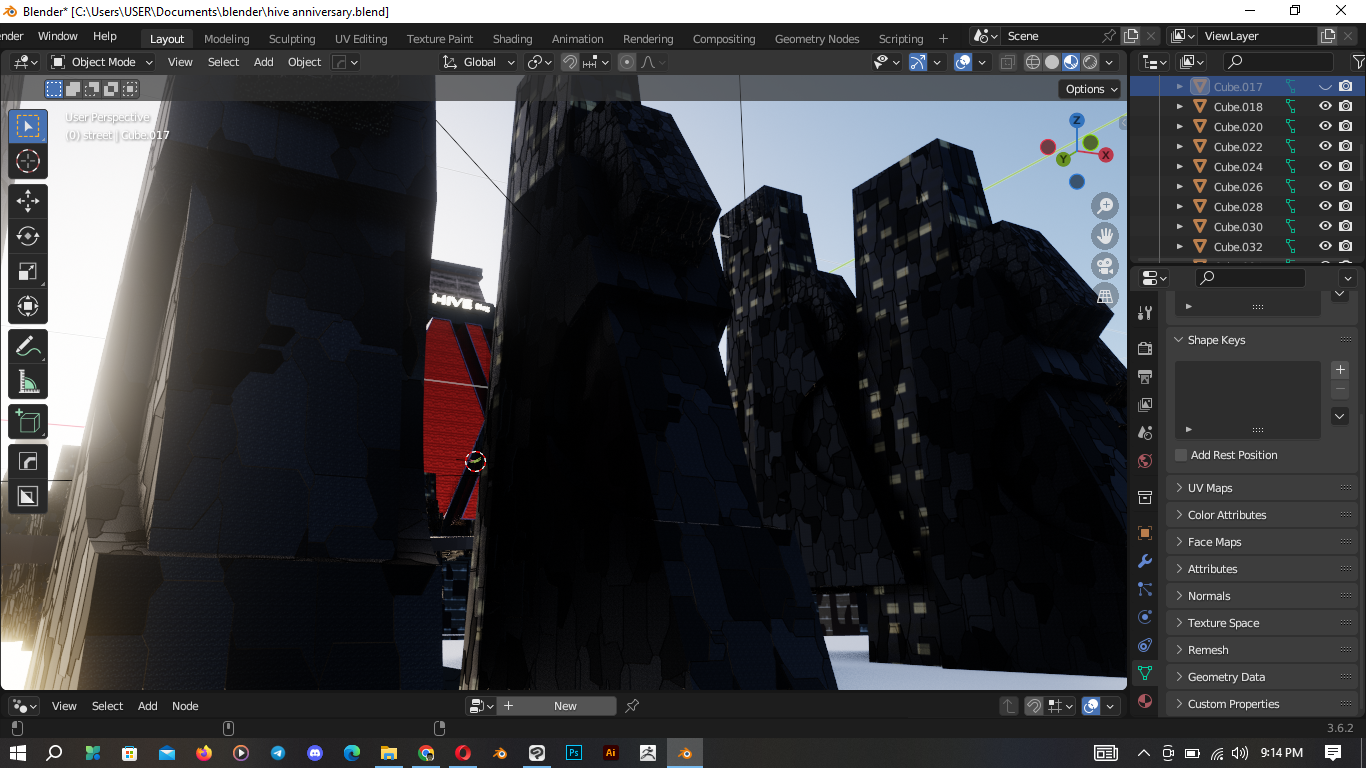This screenshot has width=1366, height=768.
Task: Activate the Scale tool
Action: pyautogui.click(x=28, y=271)
